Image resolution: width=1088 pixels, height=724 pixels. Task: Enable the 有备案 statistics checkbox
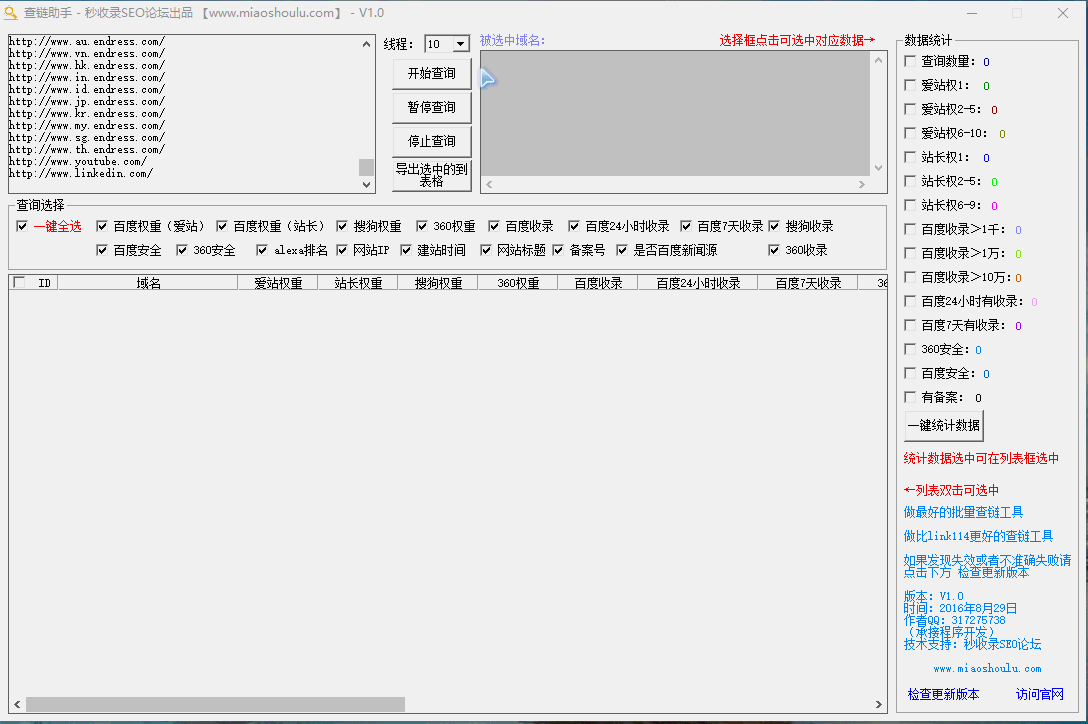pyautogui.click(x=909, y=397)
